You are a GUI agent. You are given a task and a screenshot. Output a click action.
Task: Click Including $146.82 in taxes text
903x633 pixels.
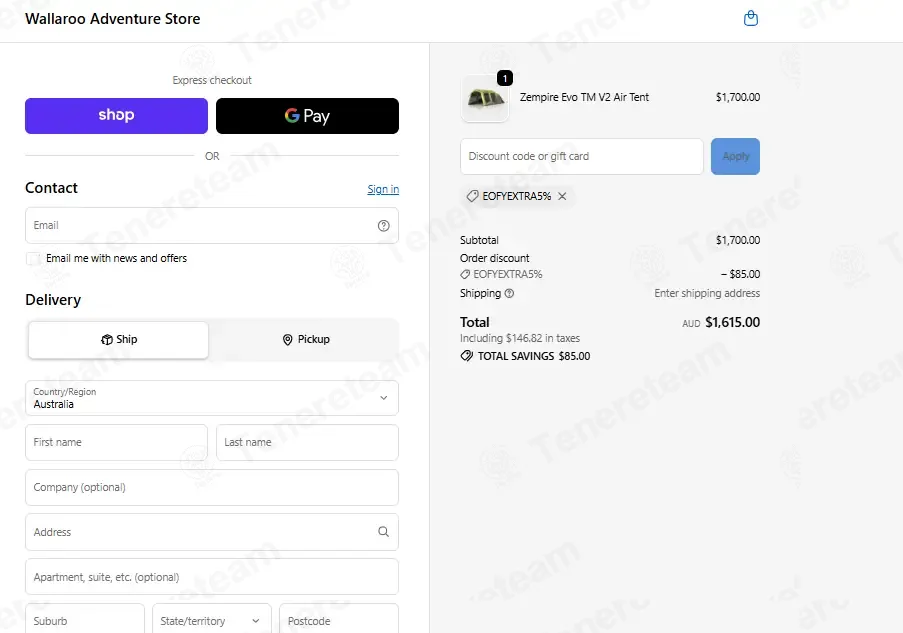pos(519,338)
